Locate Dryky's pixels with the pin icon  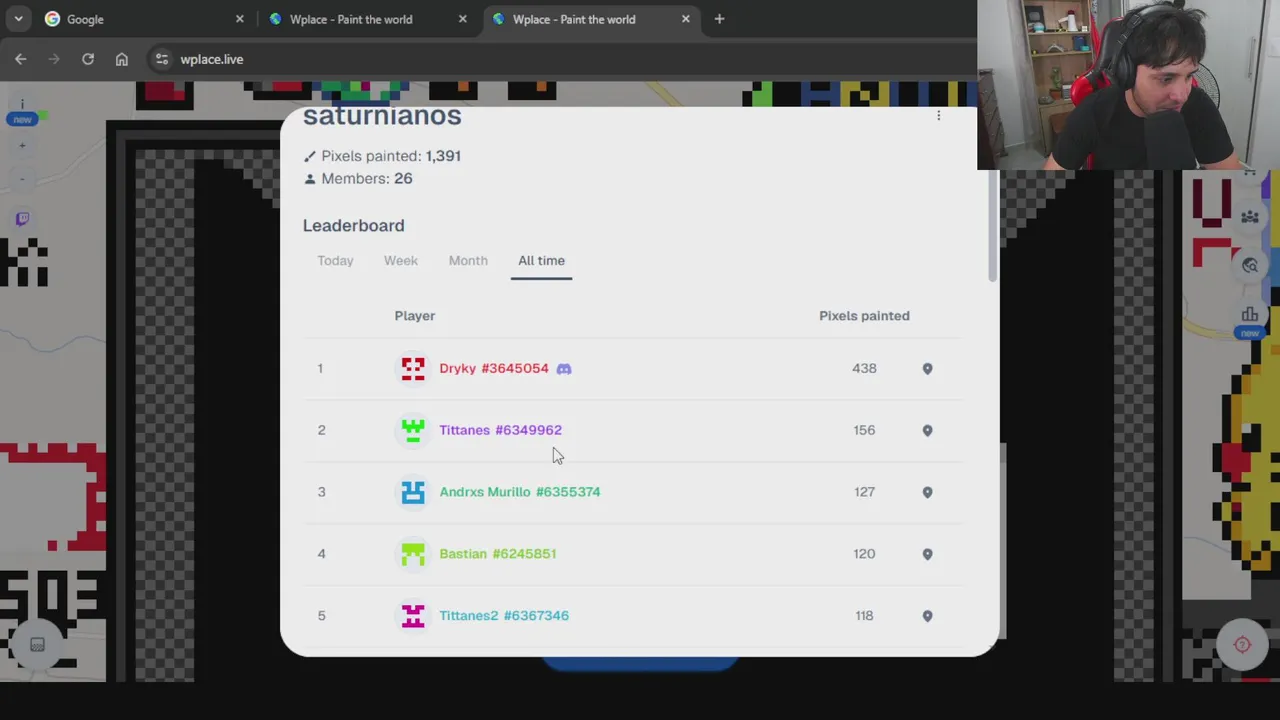927,369
